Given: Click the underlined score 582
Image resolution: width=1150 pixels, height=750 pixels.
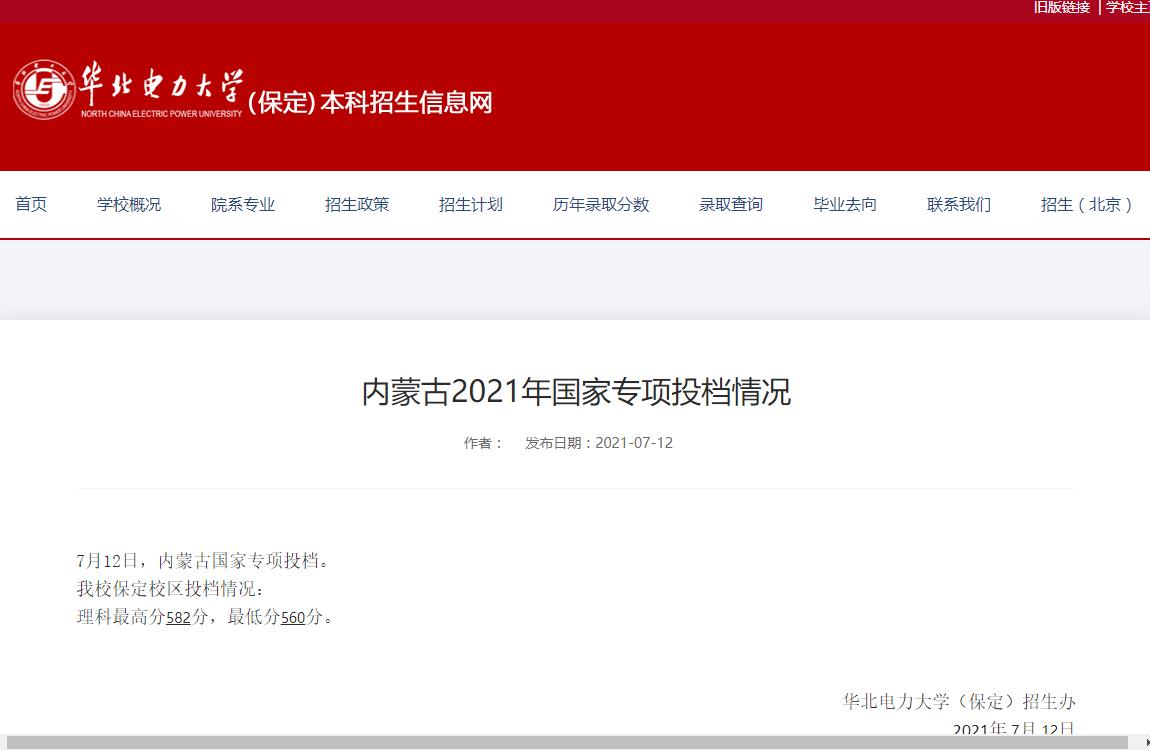Looking at the screenshot, I should [178, 618].
